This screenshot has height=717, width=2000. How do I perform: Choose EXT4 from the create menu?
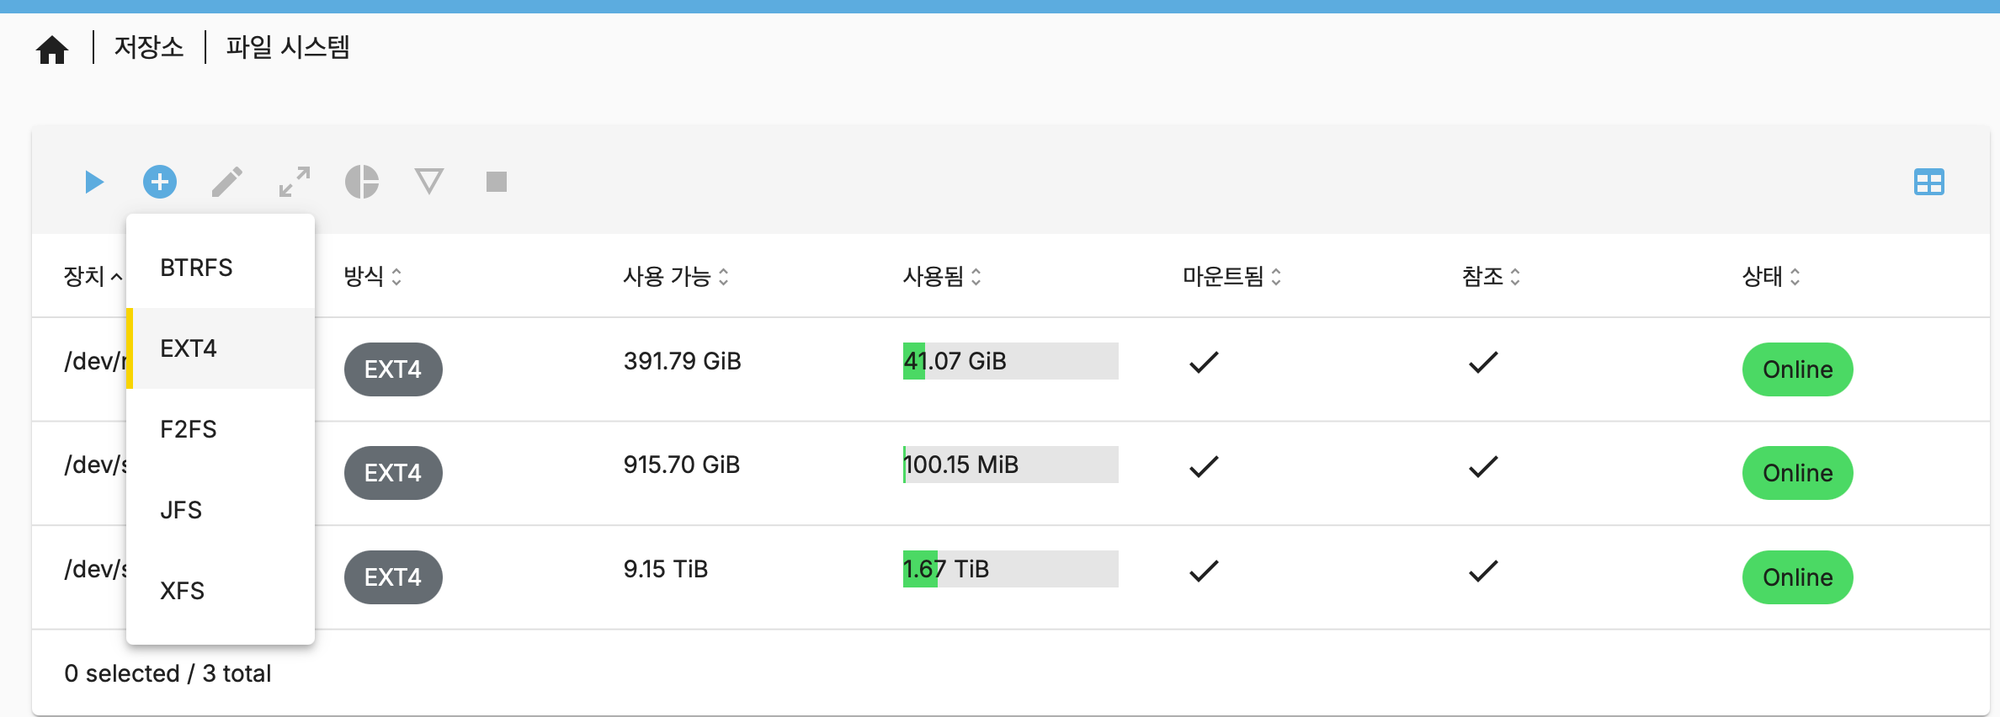point(220,348)
